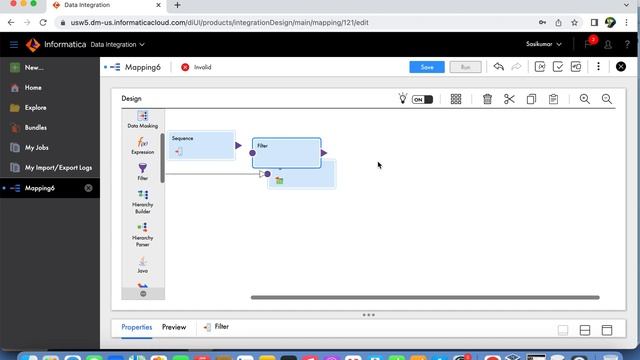The width and height of the screenshot is (640, 360).
Task: Expand the Saskumar user menu
Action: [544, 44]
